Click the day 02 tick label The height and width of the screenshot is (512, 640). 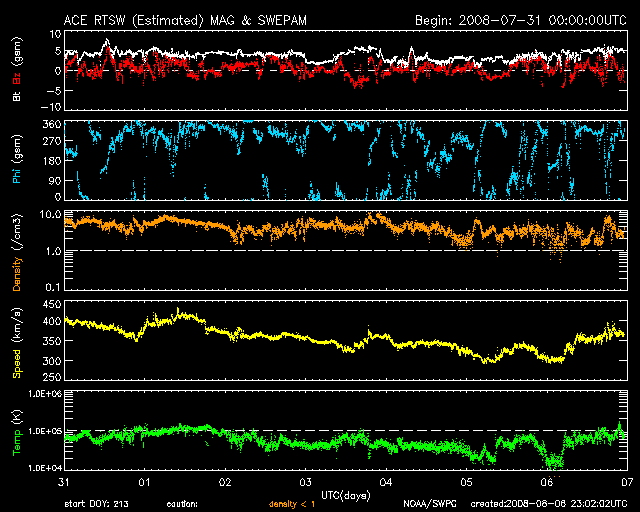[x=225, y=482]
